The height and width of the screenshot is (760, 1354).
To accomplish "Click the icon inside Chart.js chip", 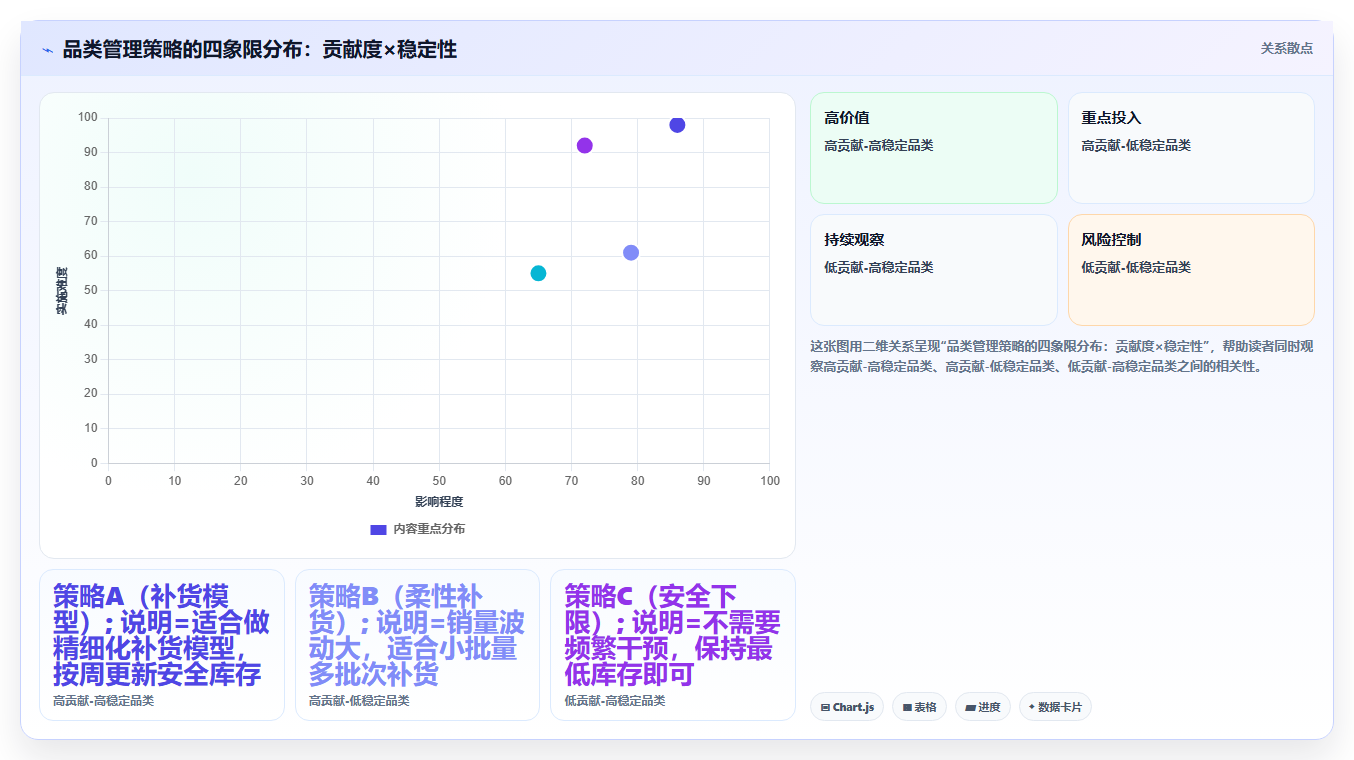I will coord(825,708).
